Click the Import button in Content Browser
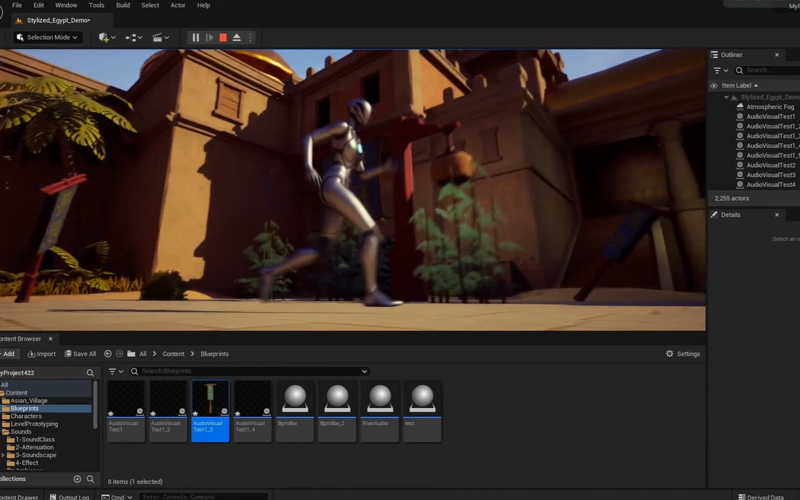The width and height of the screenshot is (800, 500). tap(41, 354)
